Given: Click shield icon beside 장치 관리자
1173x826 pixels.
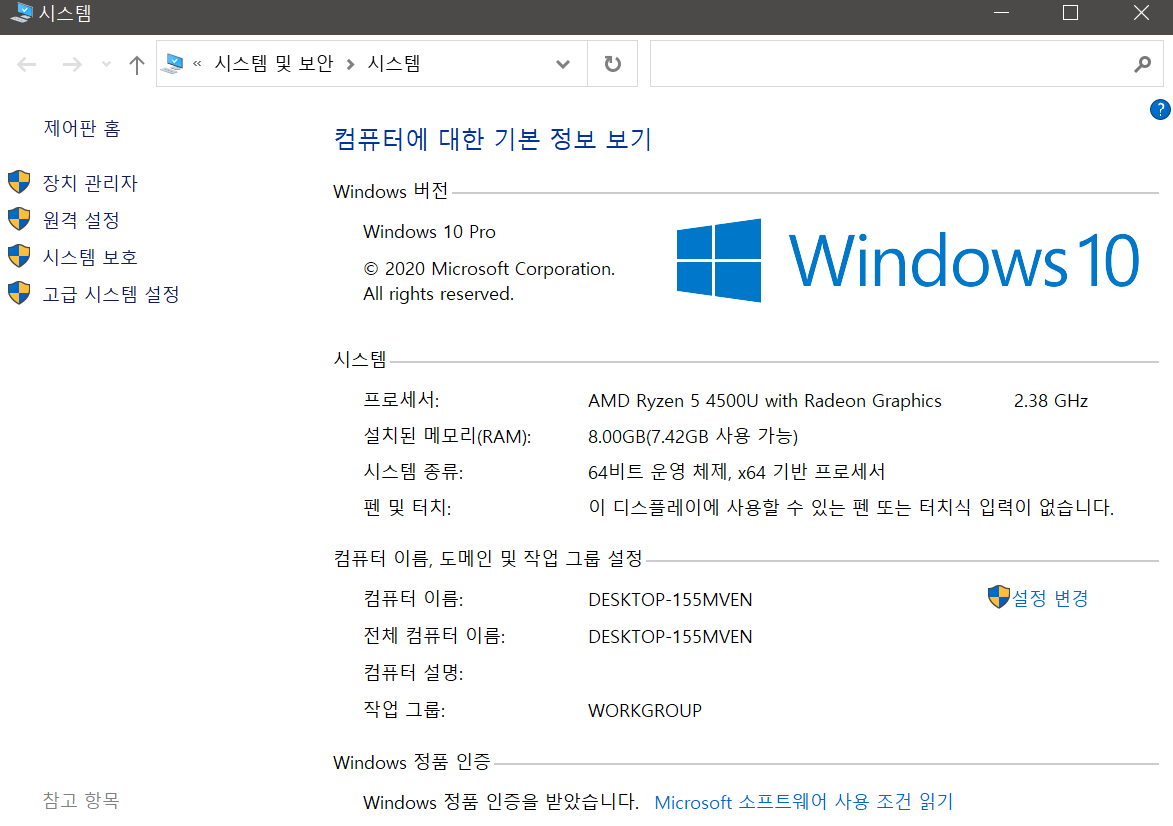Looking at the screenshot, I should [19, 182].
